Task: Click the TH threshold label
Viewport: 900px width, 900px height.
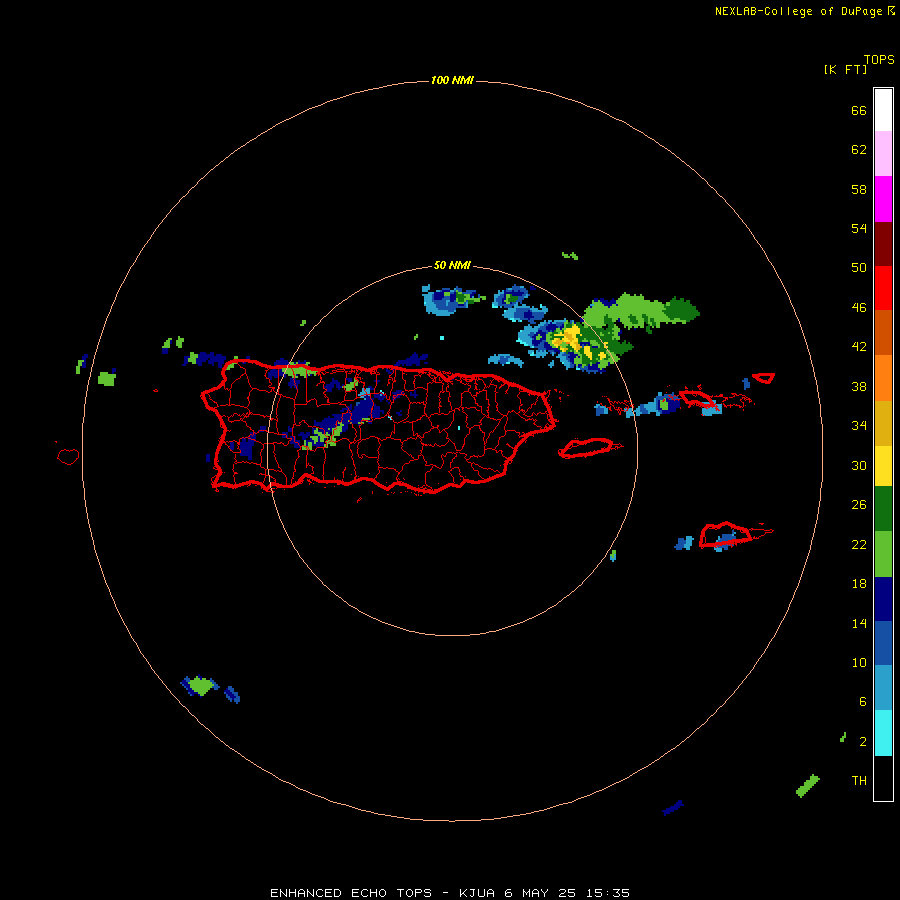Action: click(859, 781)
